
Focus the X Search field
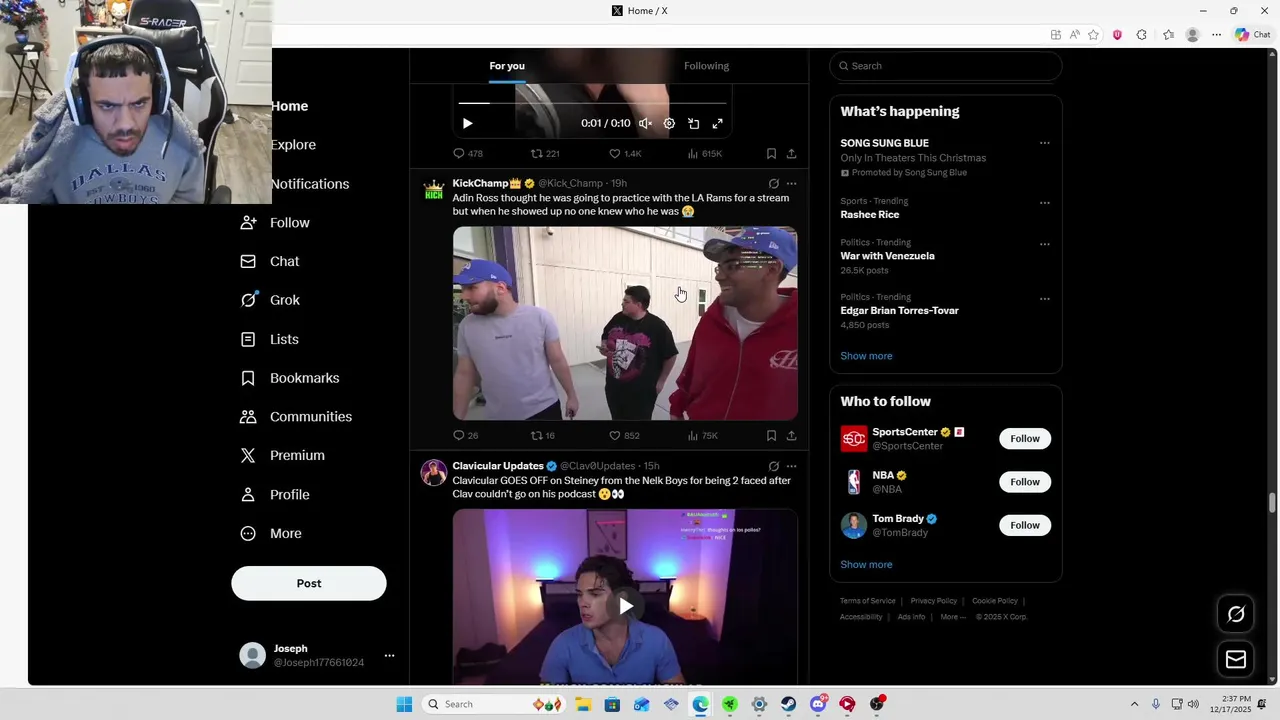[945, 66]
